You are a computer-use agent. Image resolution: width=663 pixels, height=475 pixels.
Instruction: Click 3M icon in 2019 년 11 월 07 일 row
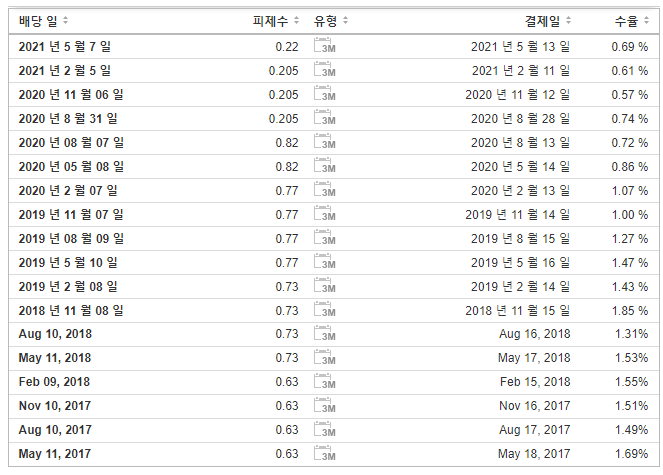325,214
